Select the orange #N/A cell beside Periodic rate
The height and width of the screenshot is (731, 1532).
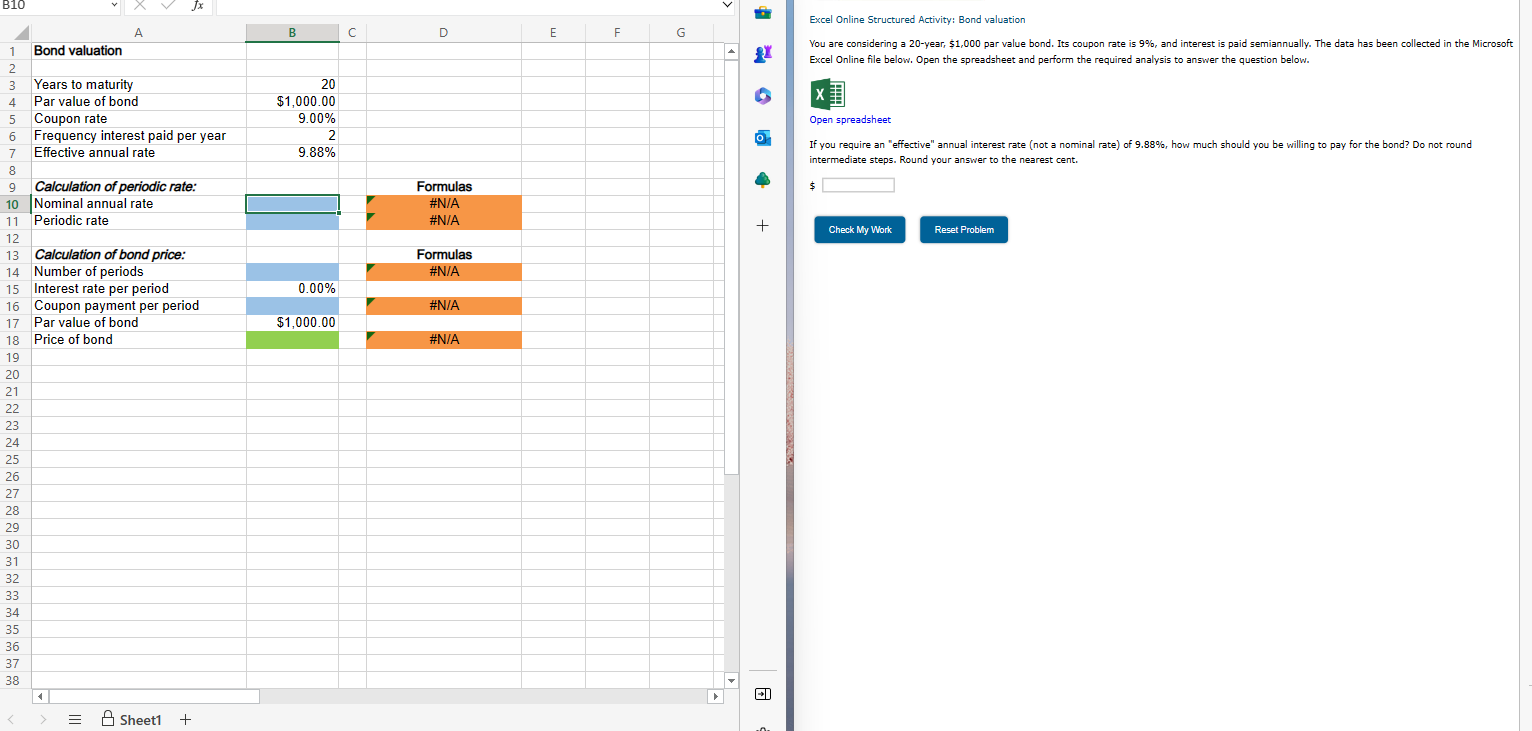(444, 221)
